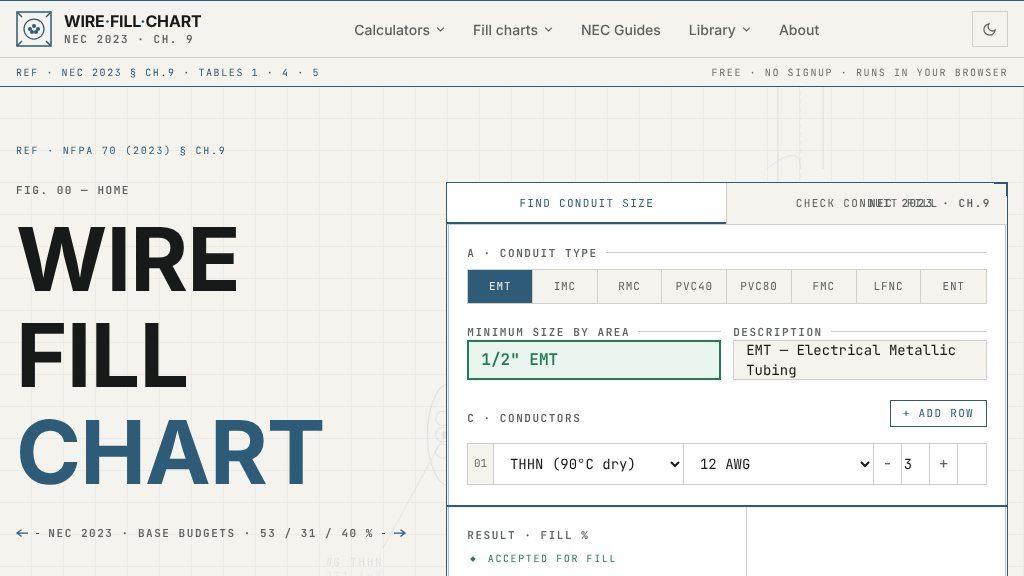The height and width of the screenshot is (576, 1024).
Task: Click the conductor quantity field showing 3
Action: tap(915, 464)
